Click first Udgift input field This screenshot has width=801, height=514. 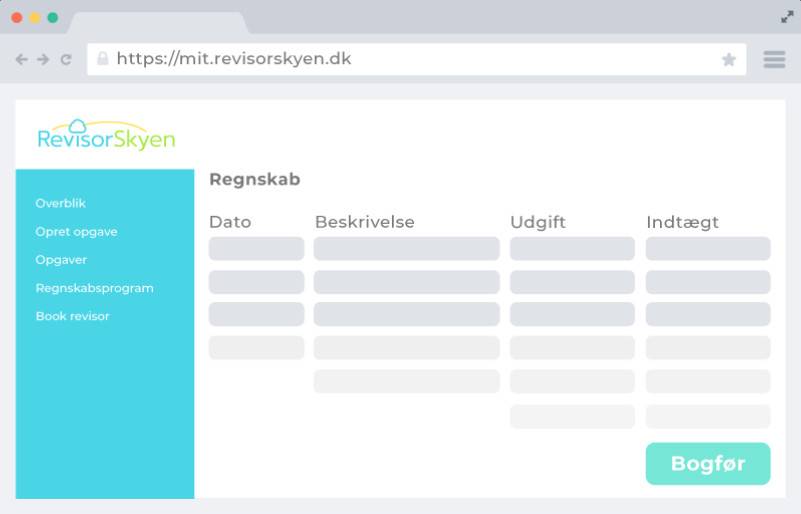pyautogui.click(x=572, y=249)
